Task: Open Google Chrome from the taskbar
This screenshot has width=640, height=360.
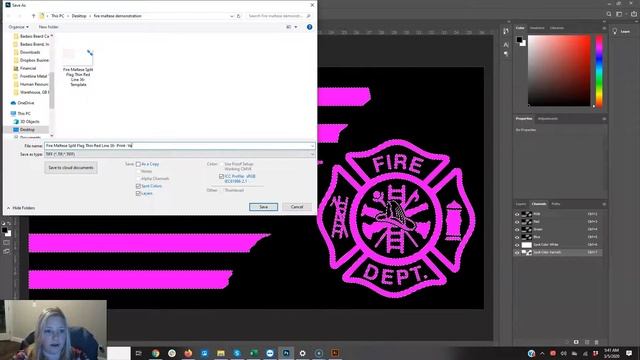Action: coord(156,353)
